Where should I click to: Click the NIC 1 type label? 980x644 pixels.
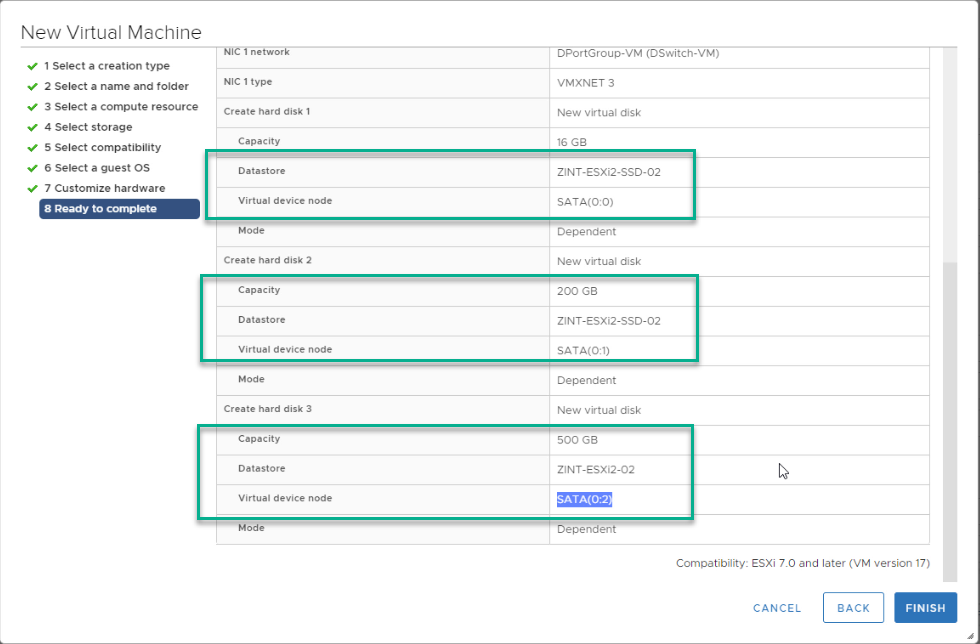point(248,82)
